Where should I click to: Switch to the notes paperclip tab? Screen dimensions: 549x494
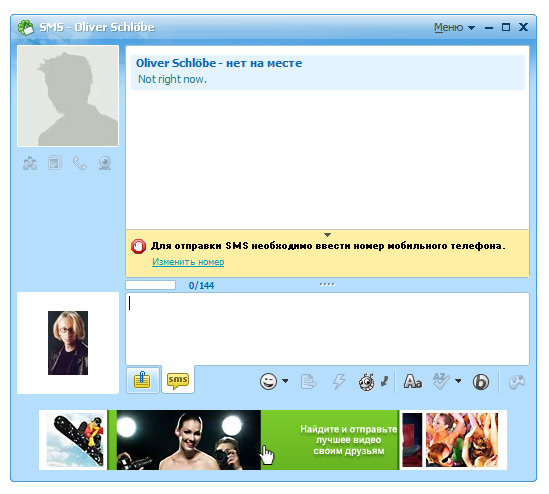(x=143, y=380)
